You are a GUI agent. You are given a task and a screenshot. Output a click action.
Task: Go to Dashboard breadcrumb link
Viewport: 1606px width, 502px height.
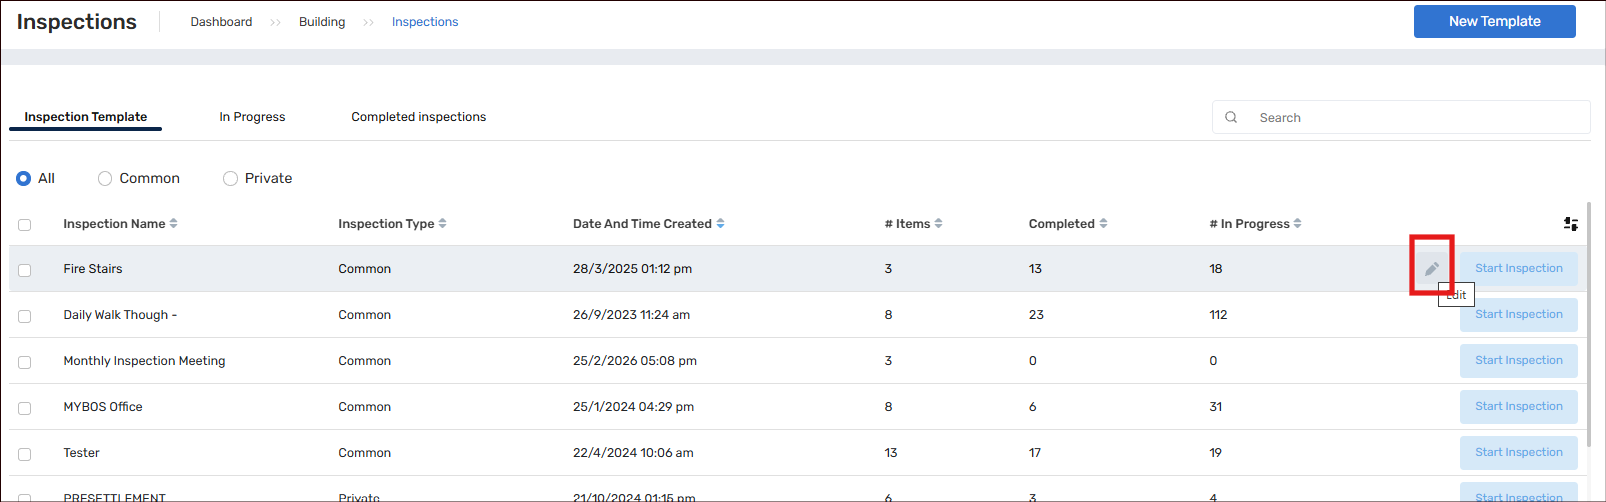tap(221, 22)
